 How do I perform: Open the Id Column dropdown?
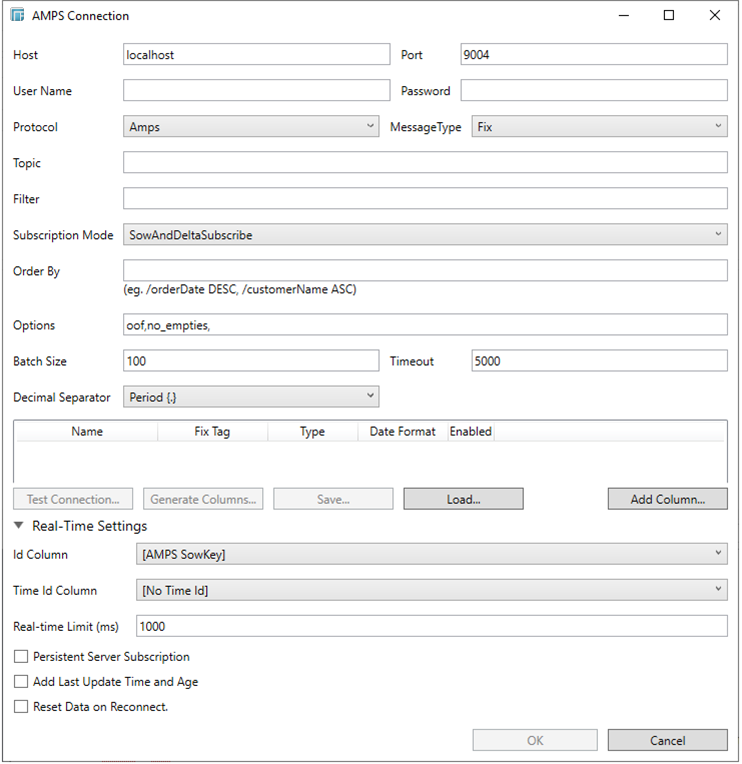pos(430,554)
